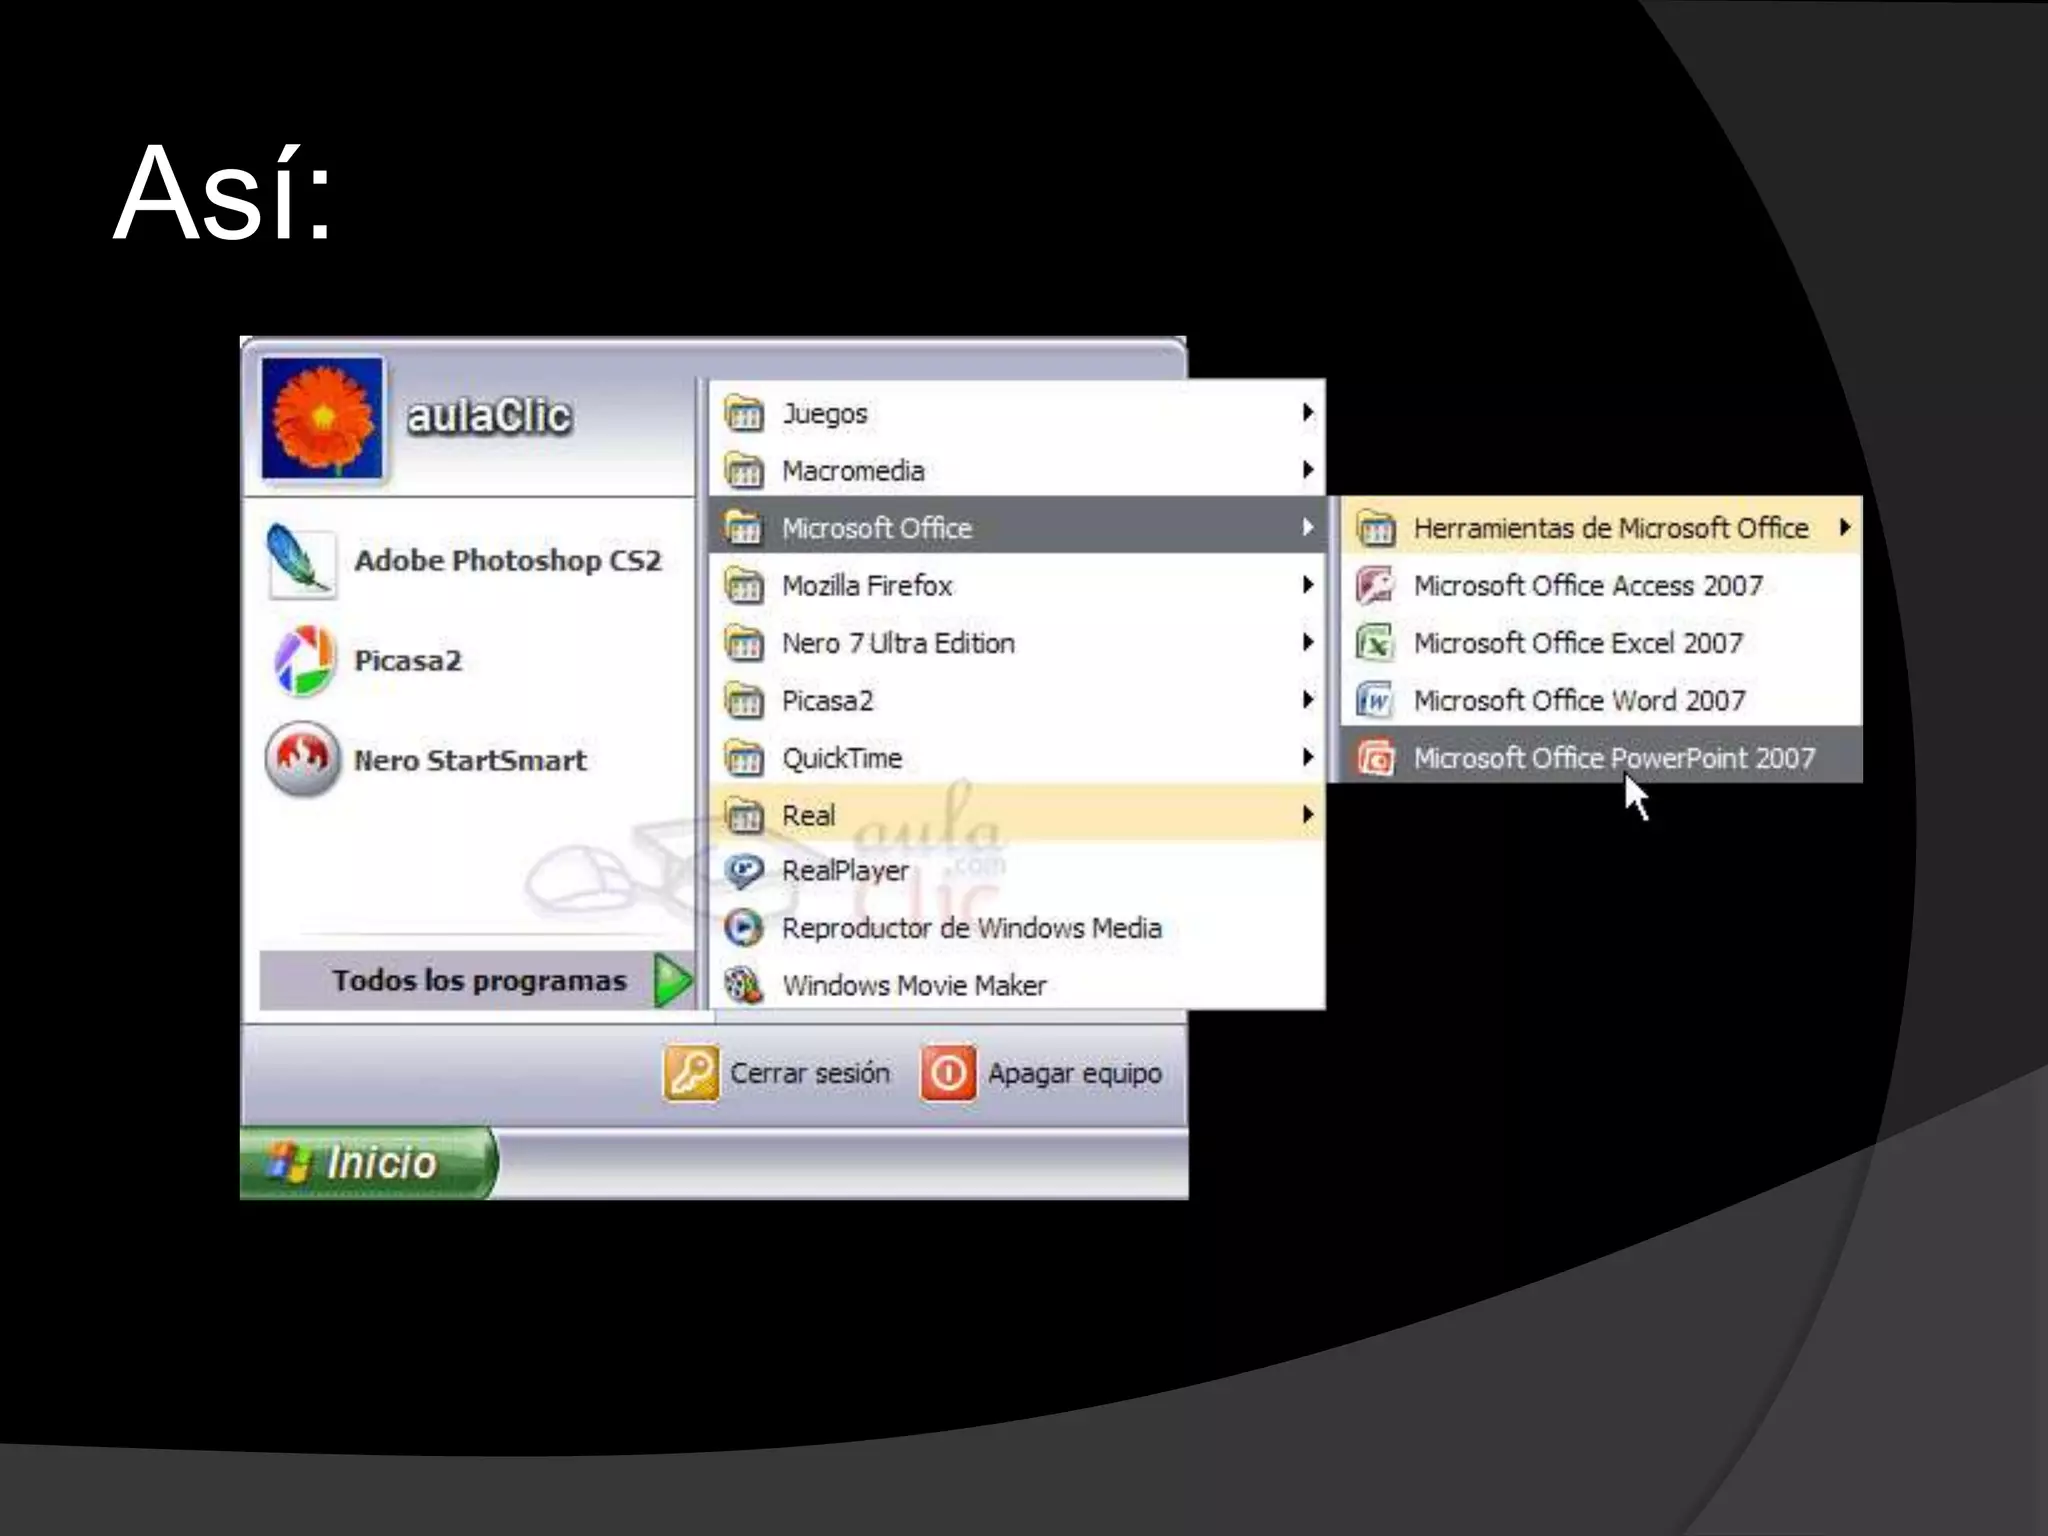Expand the Mozilla Firefox folder arrow
The height and width of the screenshot is (1536, 2048).
tap(1307, 585)
